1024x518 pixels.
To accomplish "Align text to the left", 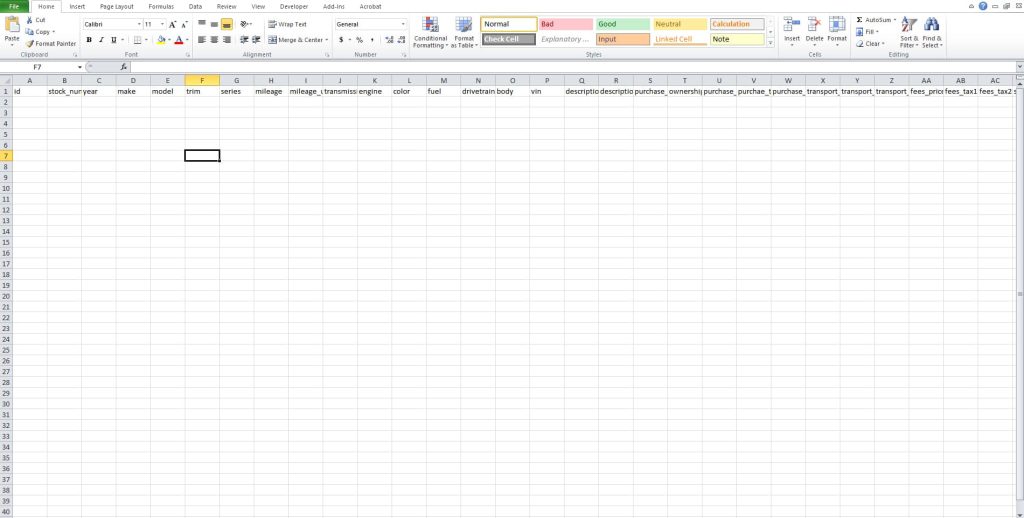I will 202,40.
